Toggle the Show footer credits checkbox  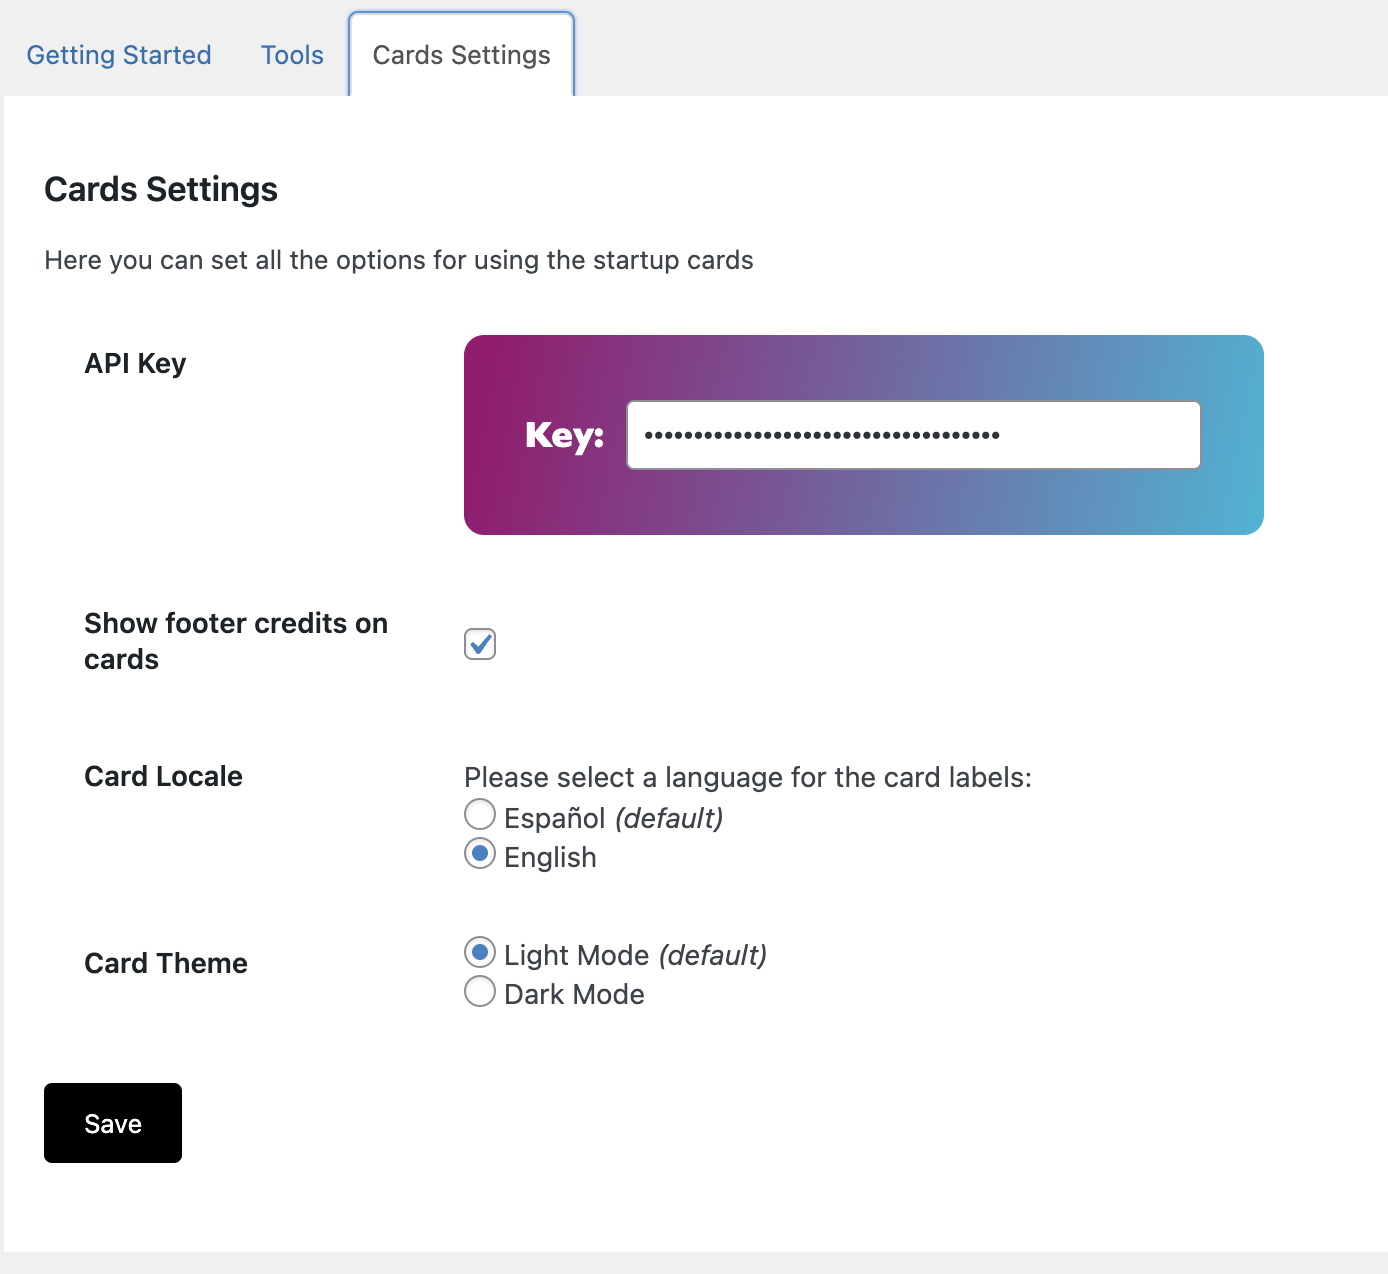click(x=480, y=644)
